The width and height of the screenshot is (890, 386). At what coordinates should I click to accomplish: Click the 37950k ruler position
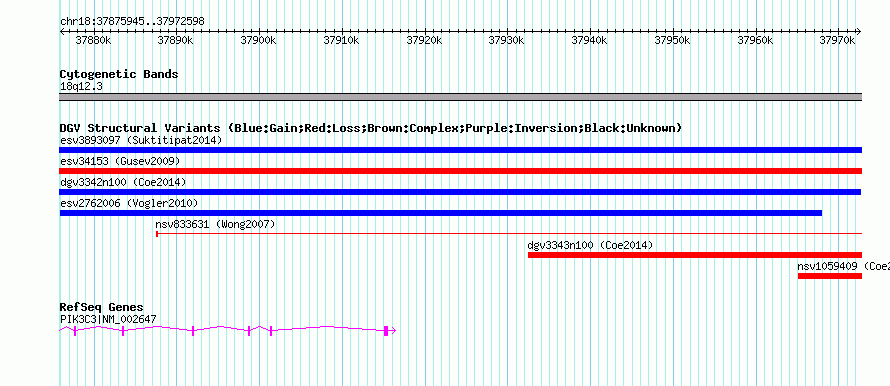click(x=673, y=40)
